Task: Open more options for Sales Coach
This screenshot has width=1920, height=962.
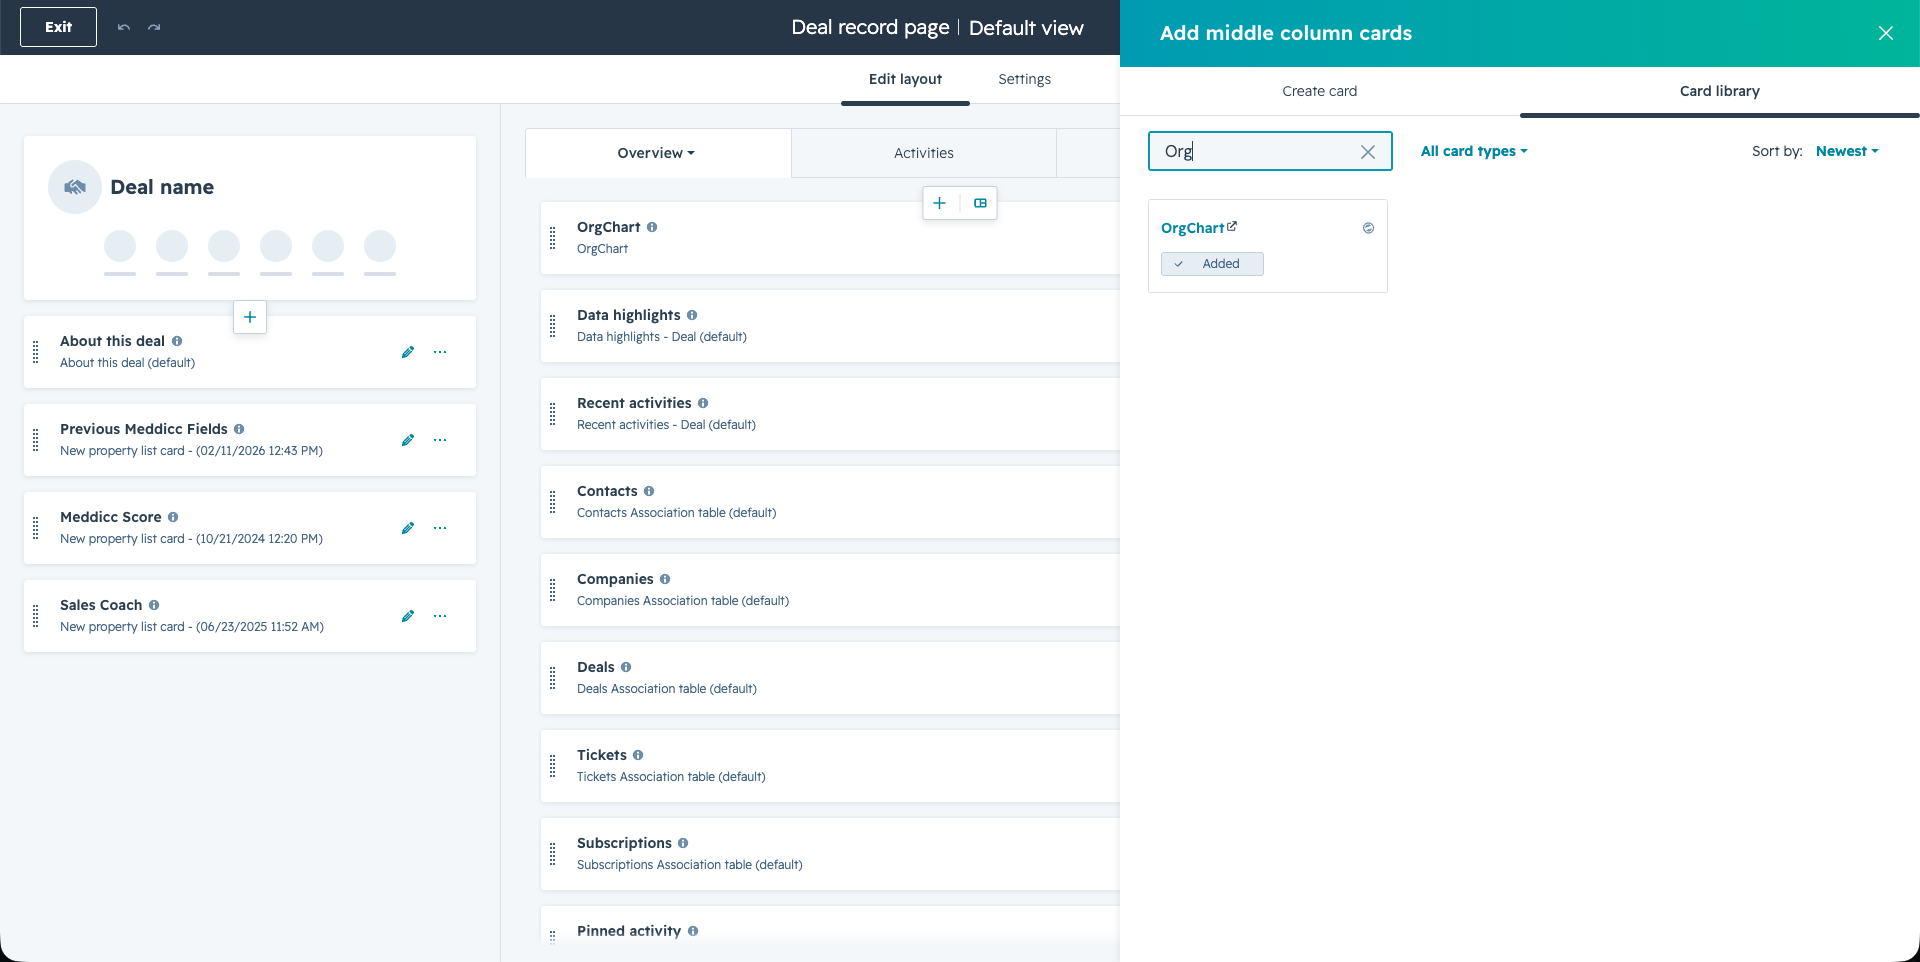Action: pos(440,616)
